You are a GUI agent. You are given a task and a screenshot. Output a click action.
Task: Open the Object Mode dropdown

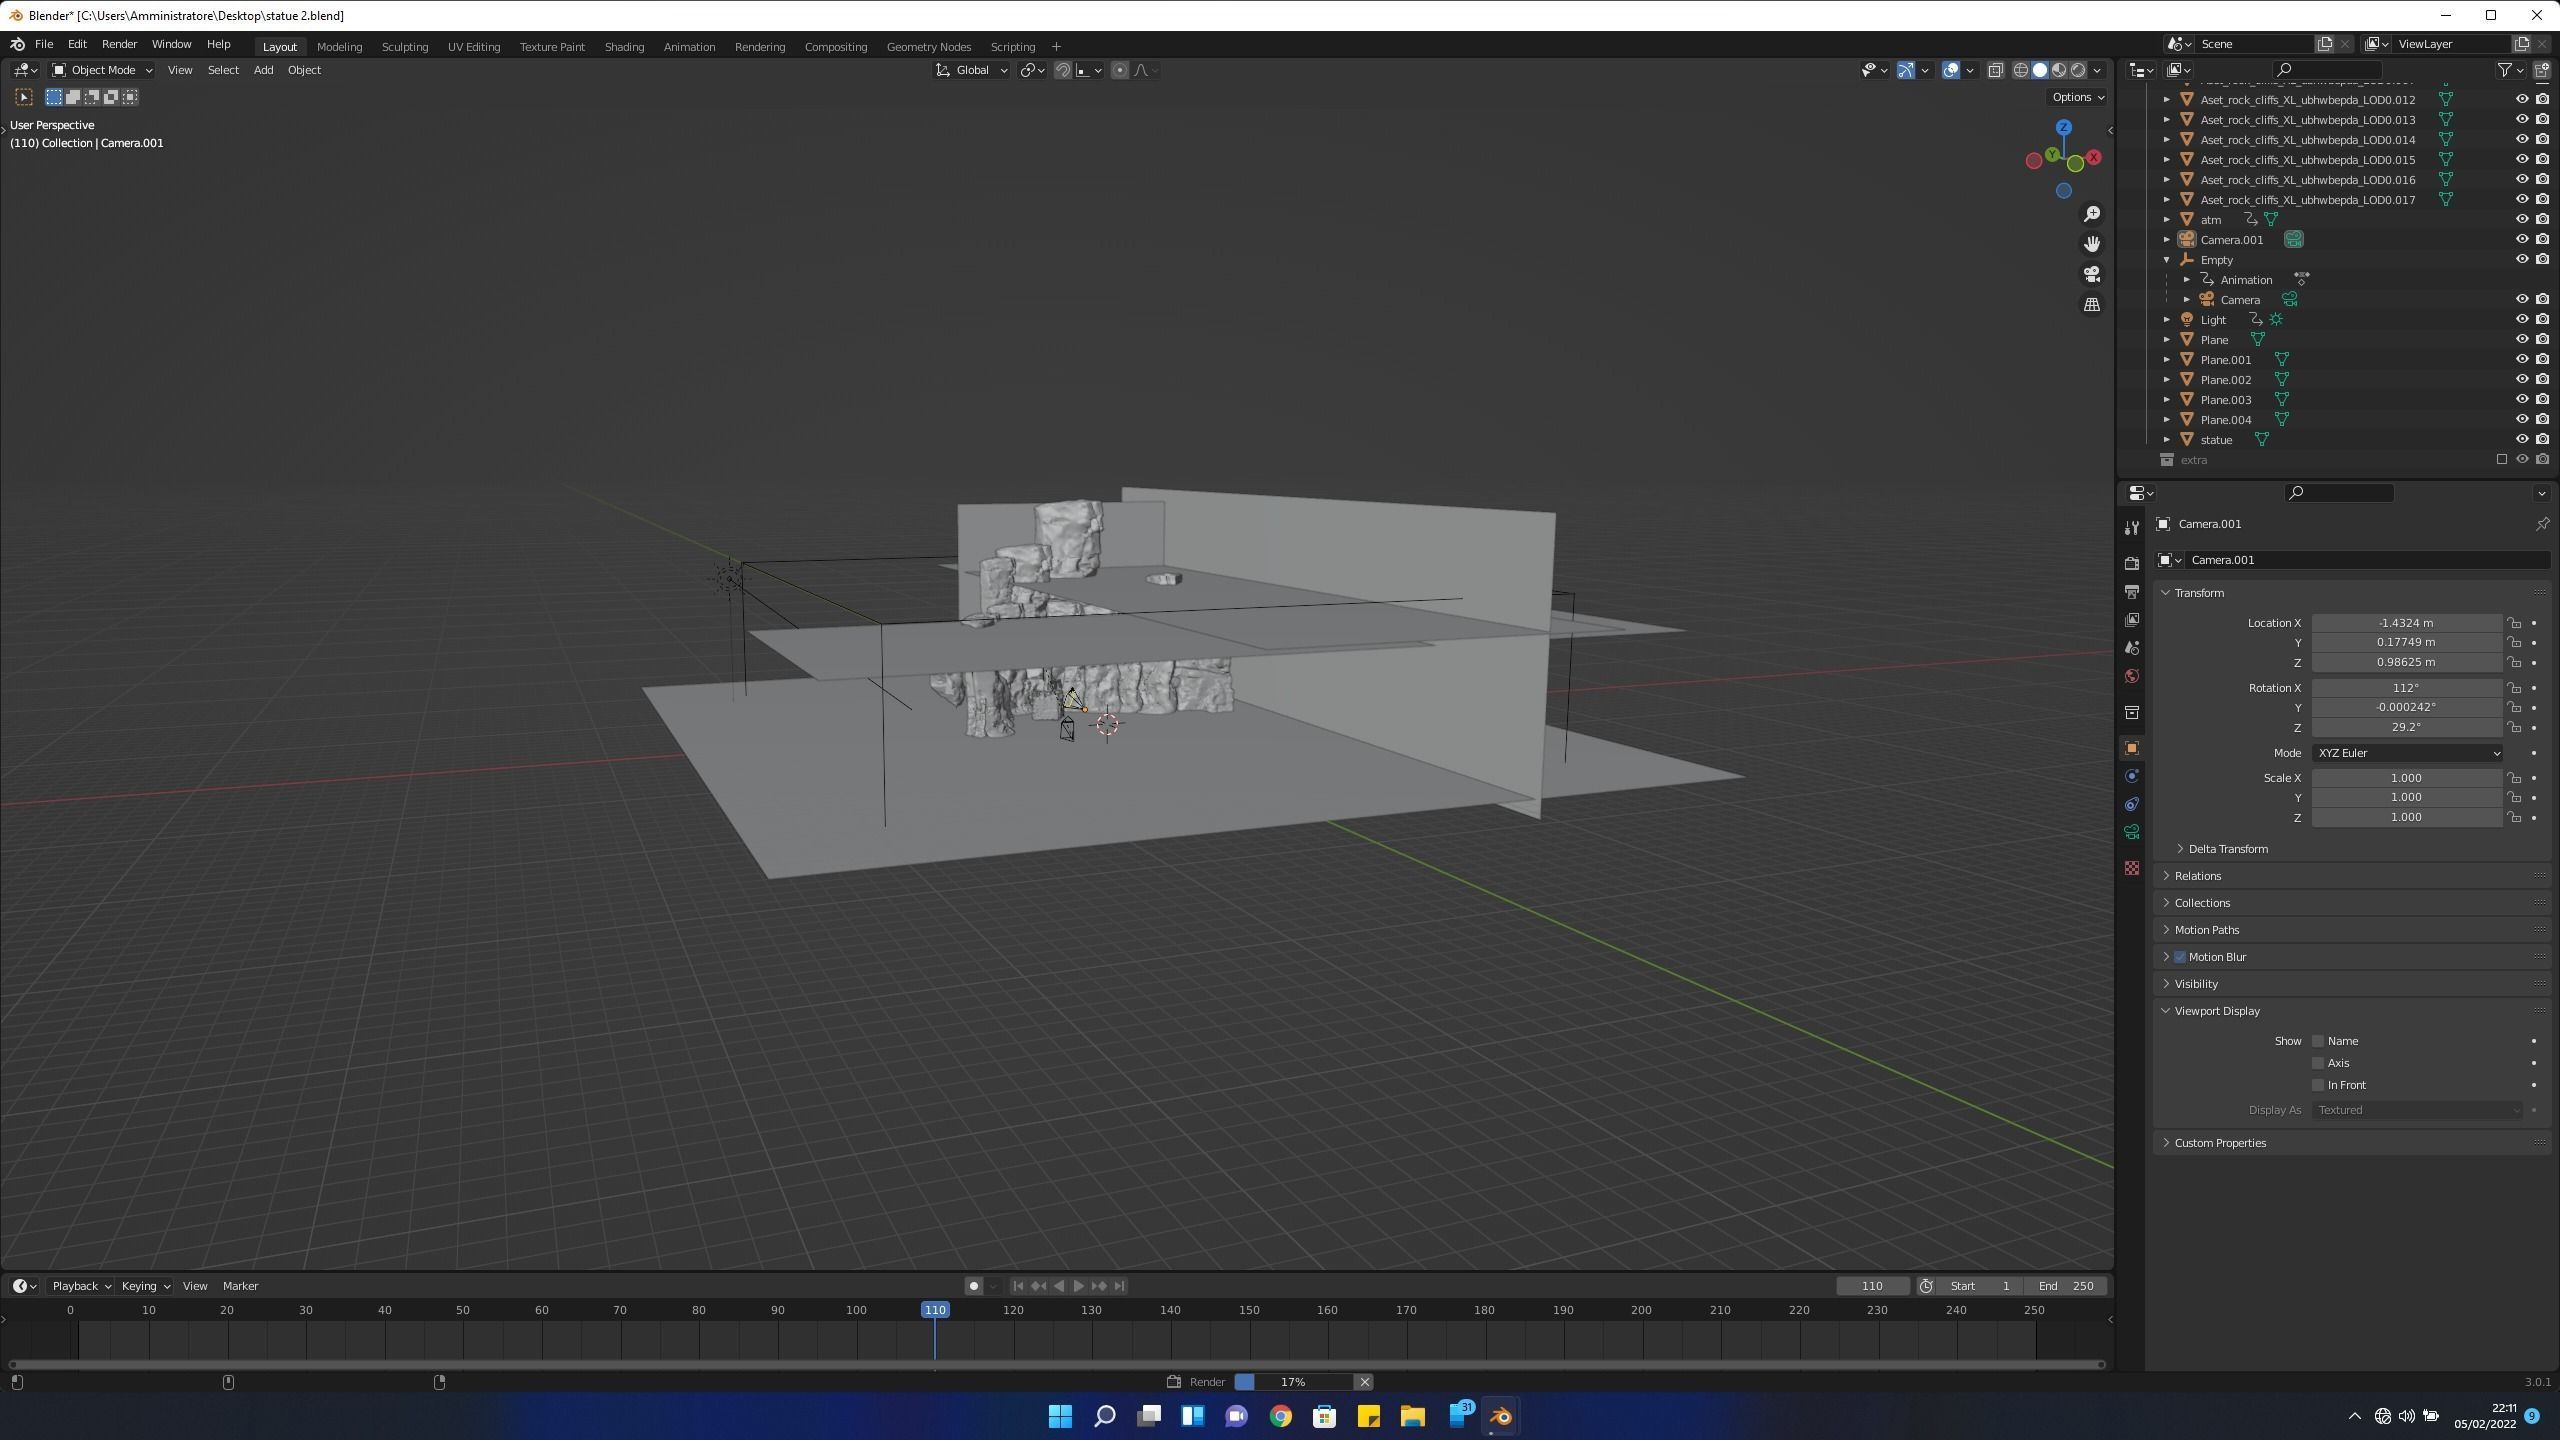click(x=102, y=70)
